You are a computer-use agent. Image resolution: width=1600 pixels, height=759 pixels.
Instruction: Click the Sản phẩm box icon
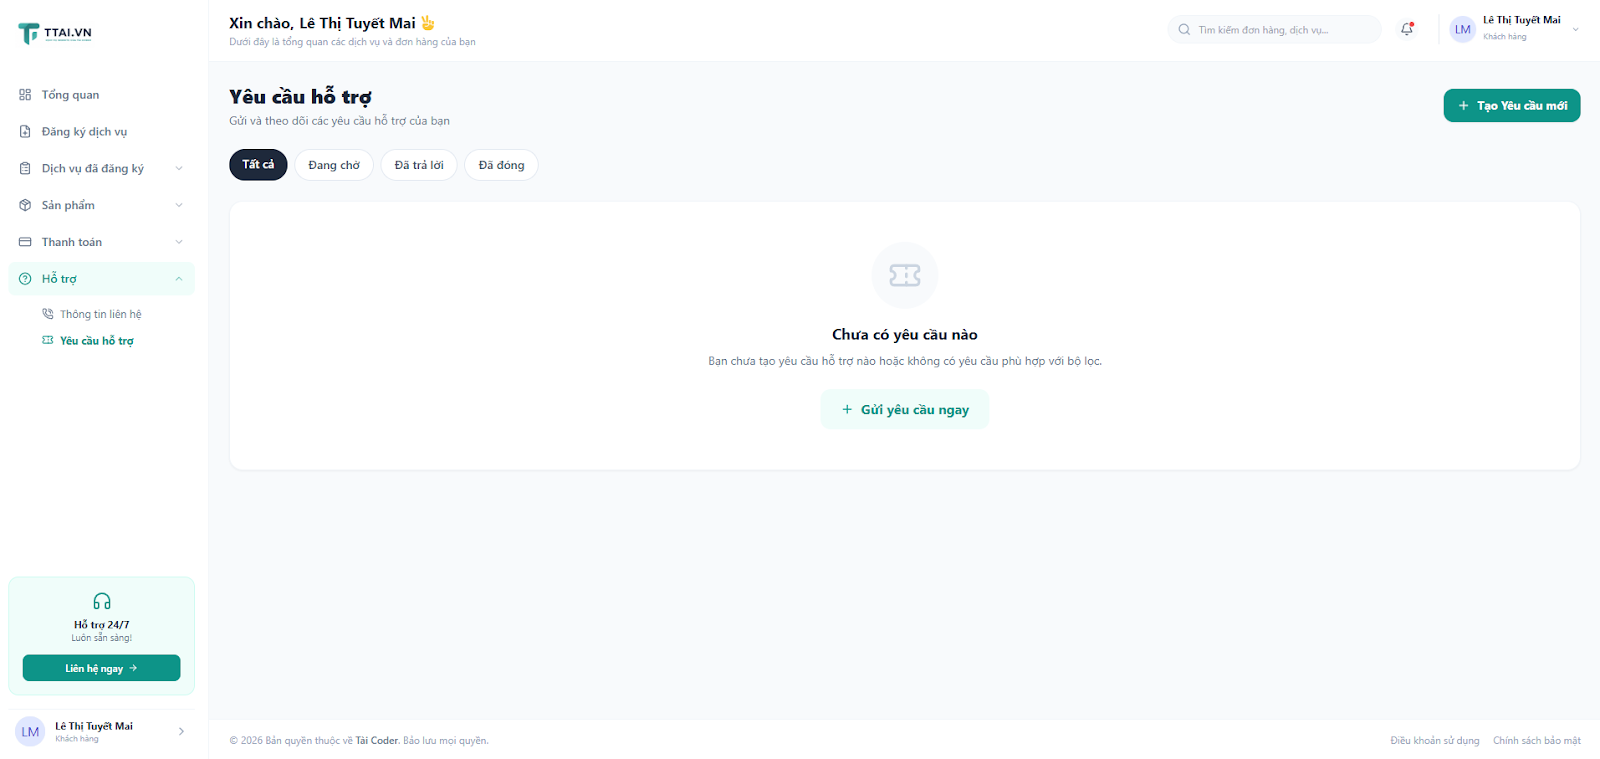coord(25,205)
